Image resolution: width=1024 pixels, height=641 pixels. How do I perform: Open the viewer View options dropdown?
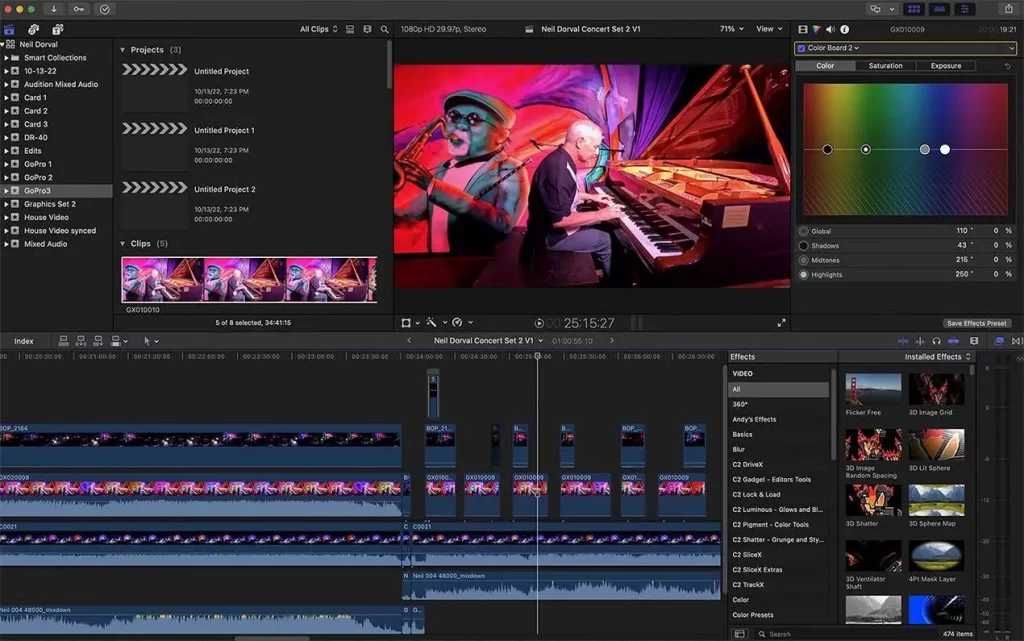[x=769, y=29]
